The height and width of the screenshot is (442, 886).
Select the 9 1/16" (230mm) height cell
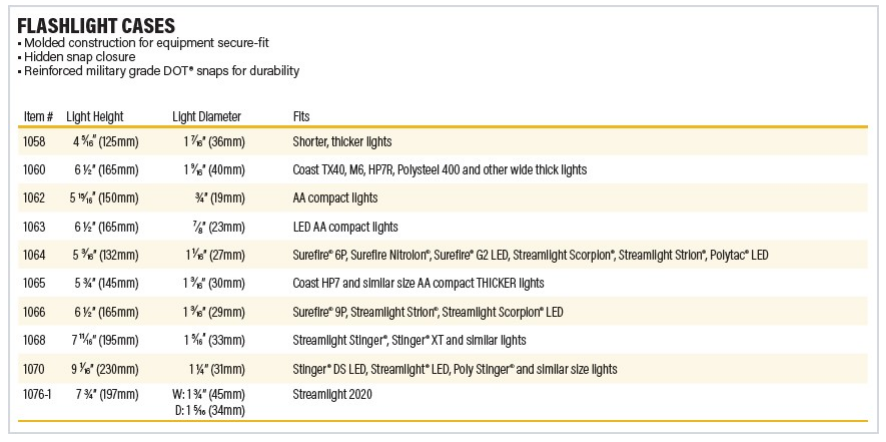[103, 369]
